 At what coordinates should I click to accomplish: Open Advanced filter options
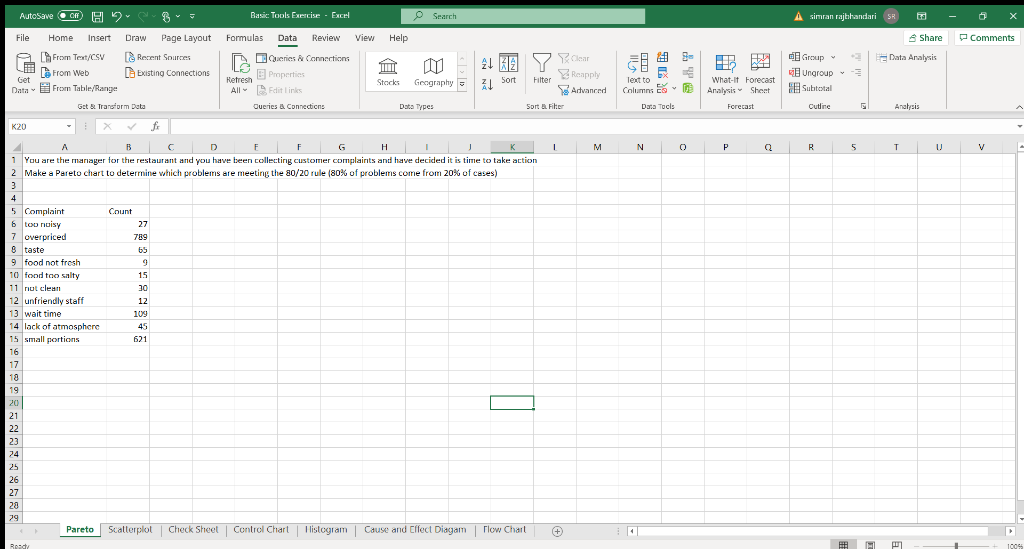pos(582,90)
